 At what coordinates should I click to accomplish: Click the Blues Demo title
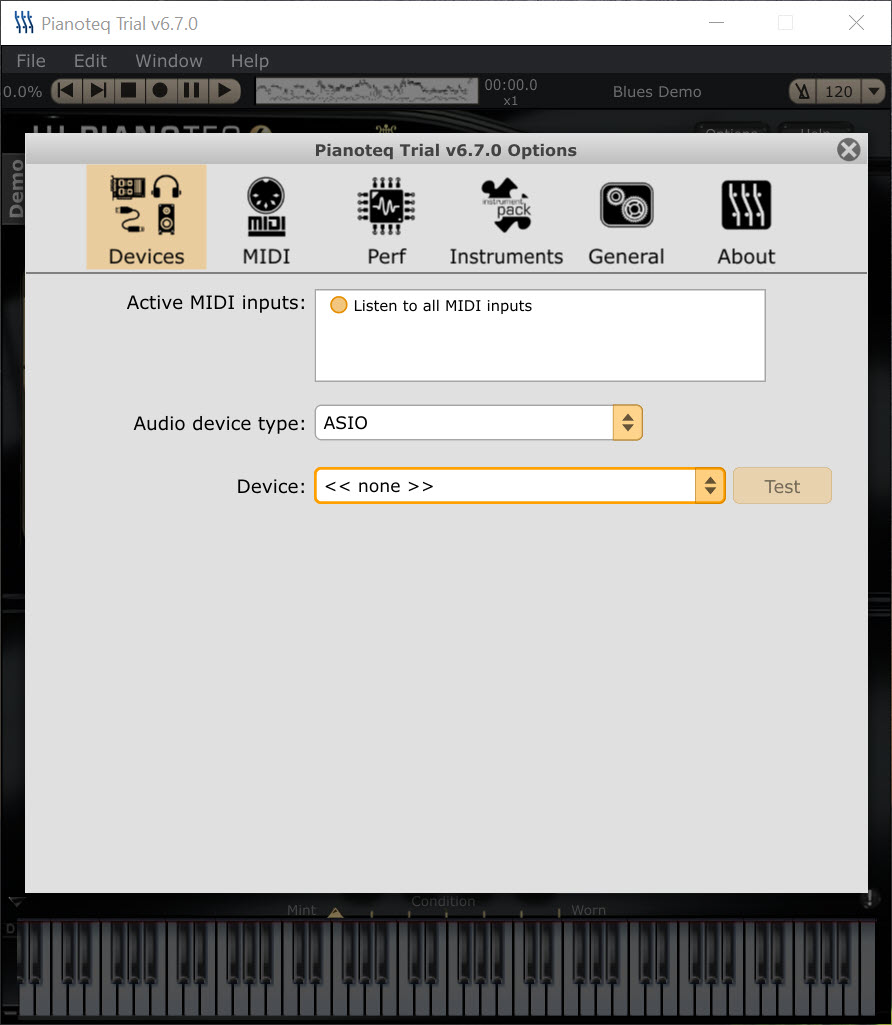657,92
